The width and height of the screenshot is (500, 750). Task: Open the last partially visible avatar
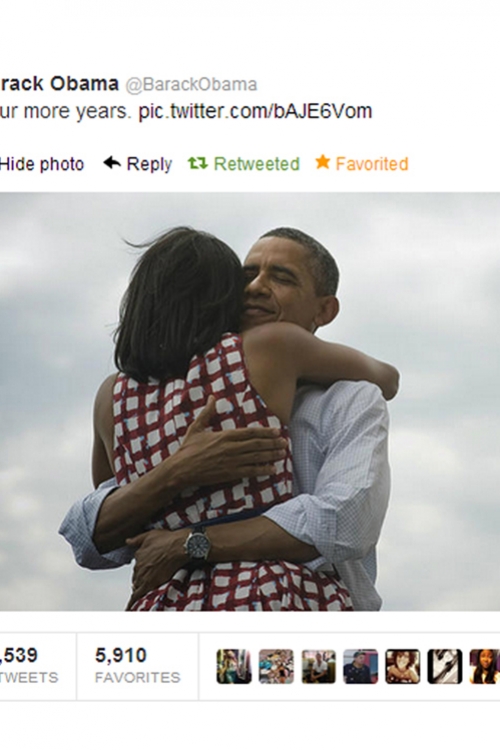pyautogui.click(x=485, y=666)
